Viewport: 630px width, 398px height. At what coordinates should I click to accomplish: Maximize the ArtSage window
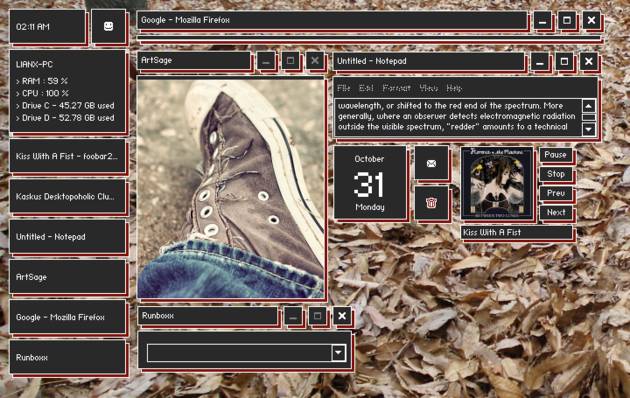(x=290, y=61)
